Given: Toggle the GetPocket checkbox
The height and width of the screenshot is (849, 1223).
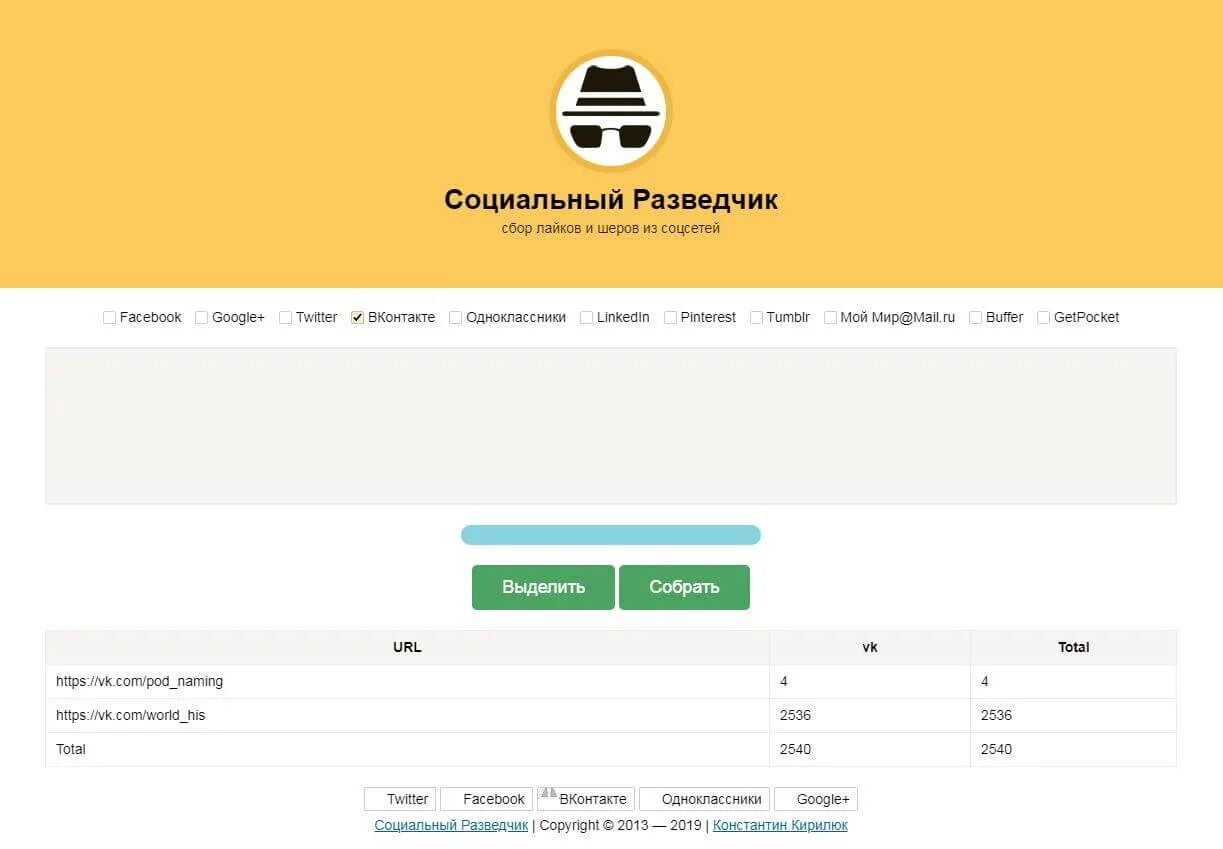Looking at the screenshot, I should 1044,318.
